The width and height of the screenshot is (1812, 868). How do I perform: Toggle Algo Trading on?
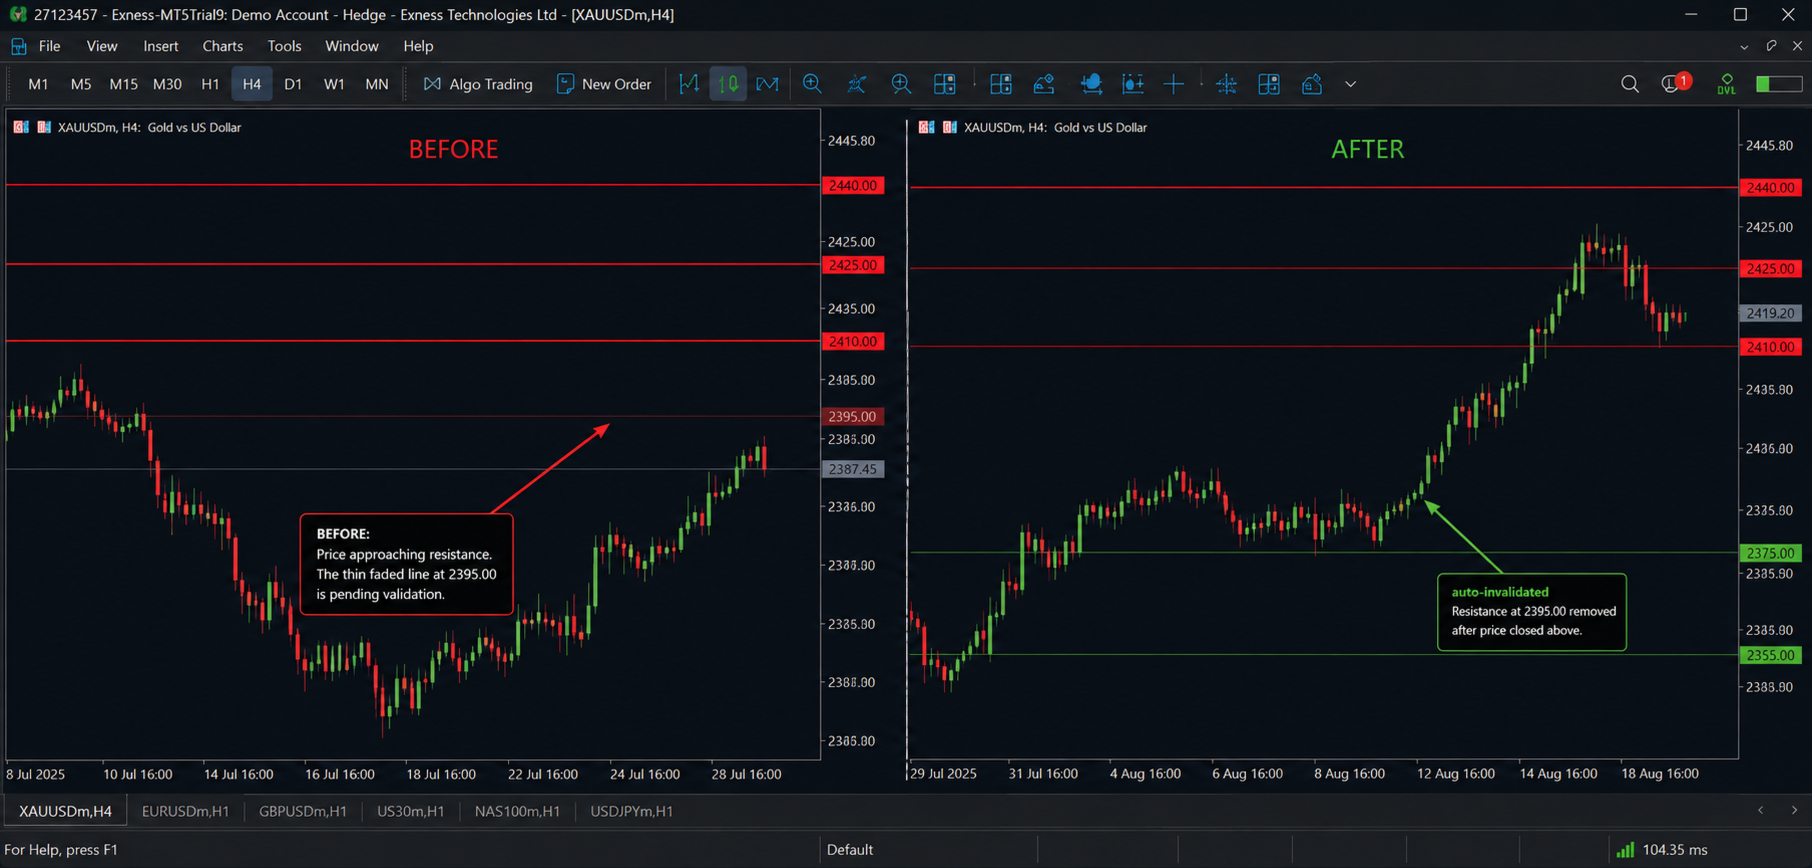478,84
